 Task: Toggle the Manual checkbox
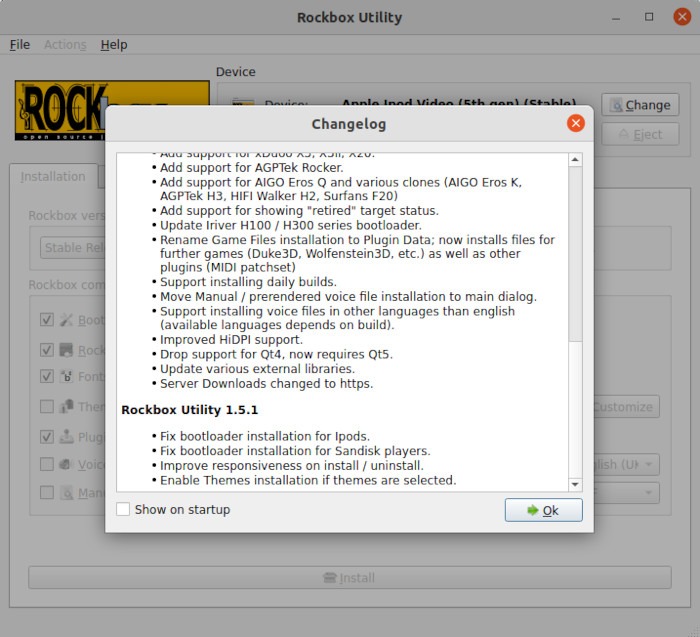click(47, 492)
